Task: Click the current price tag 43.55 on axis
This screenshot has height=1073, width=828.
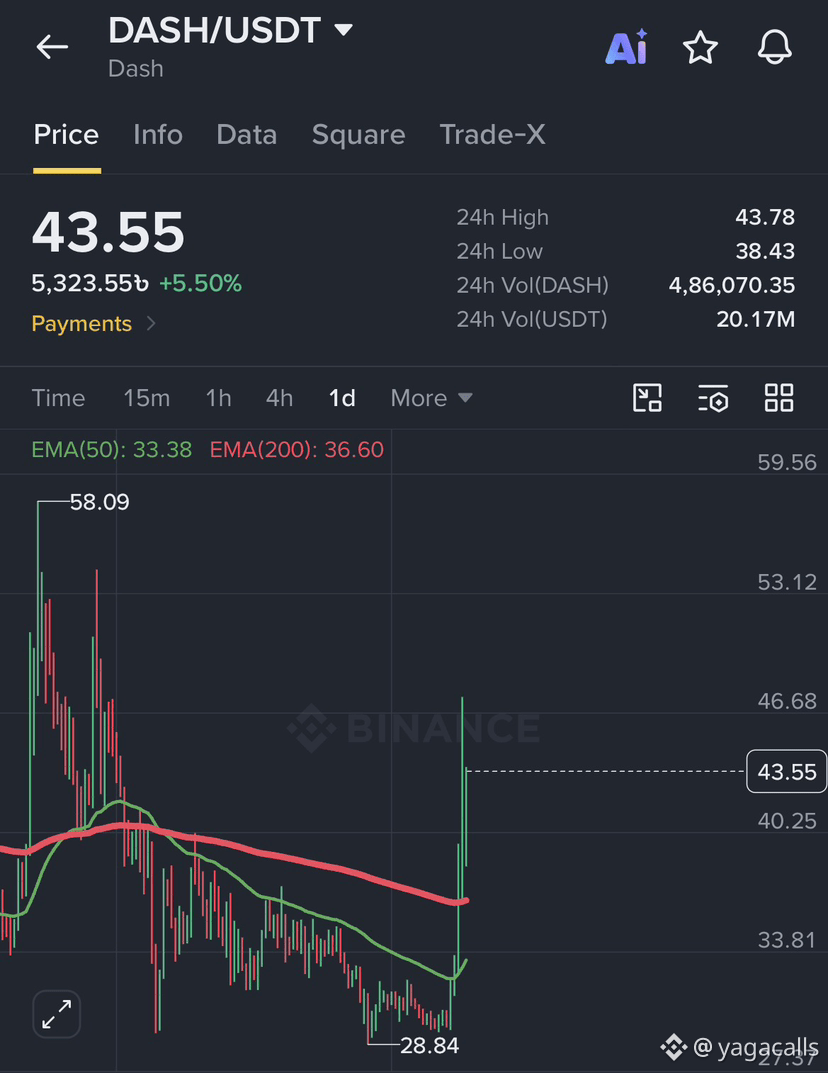Action: [786, 771]
